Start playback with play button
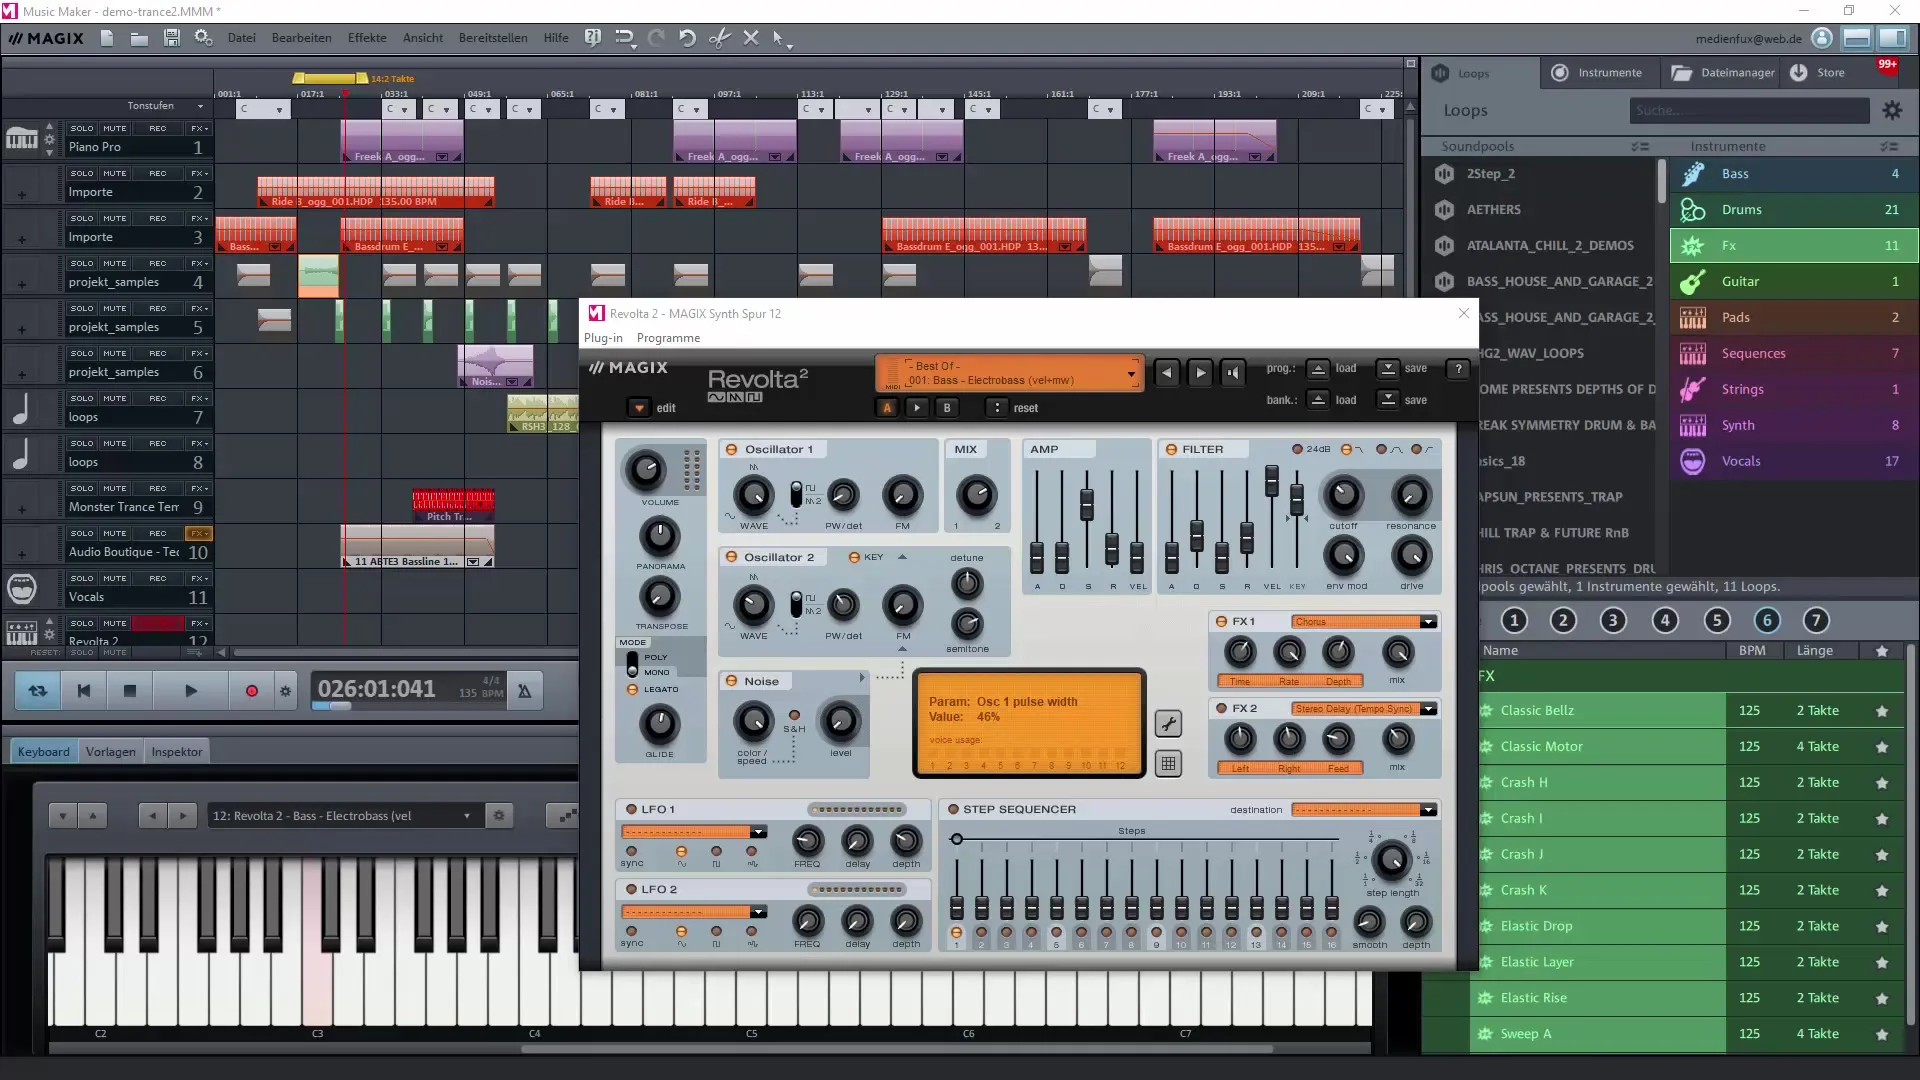Image resolution: width=1920 pixels, height=1080 pixels. (191, 691)
